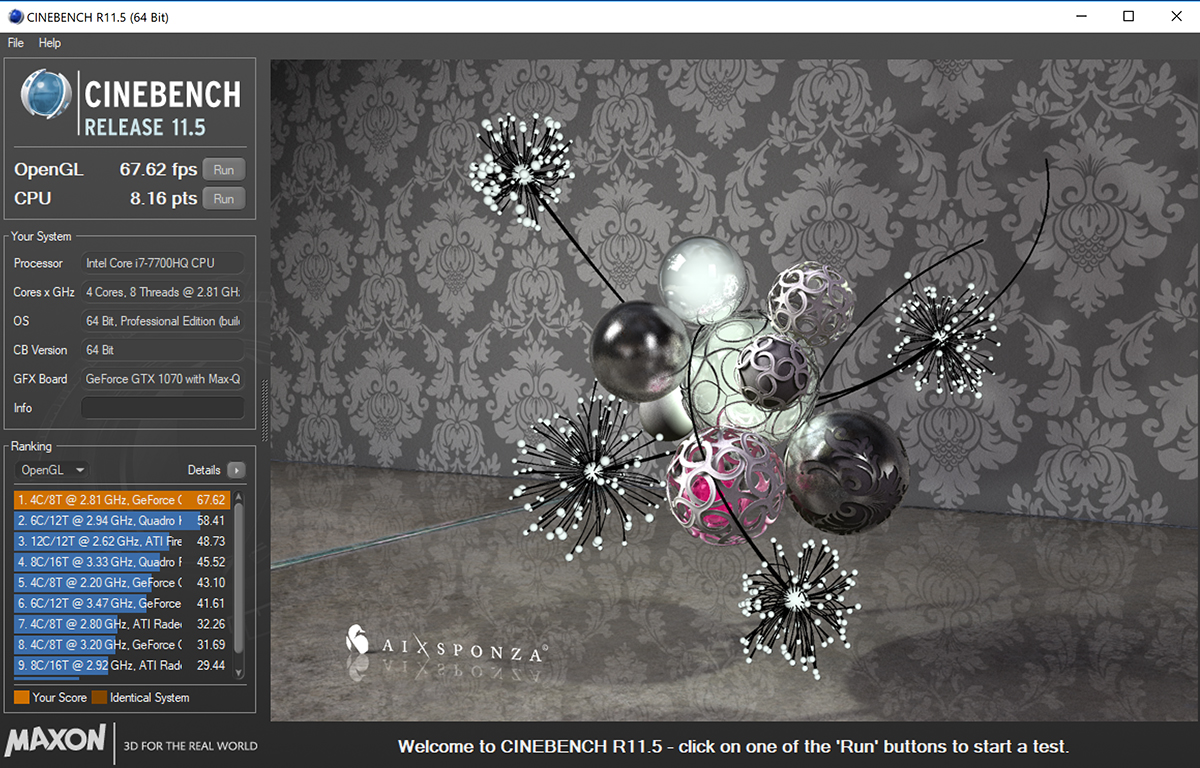Screen dimensions: 1200x768
Task: Click the panel splitter grip handle
Action: [265, 410]
